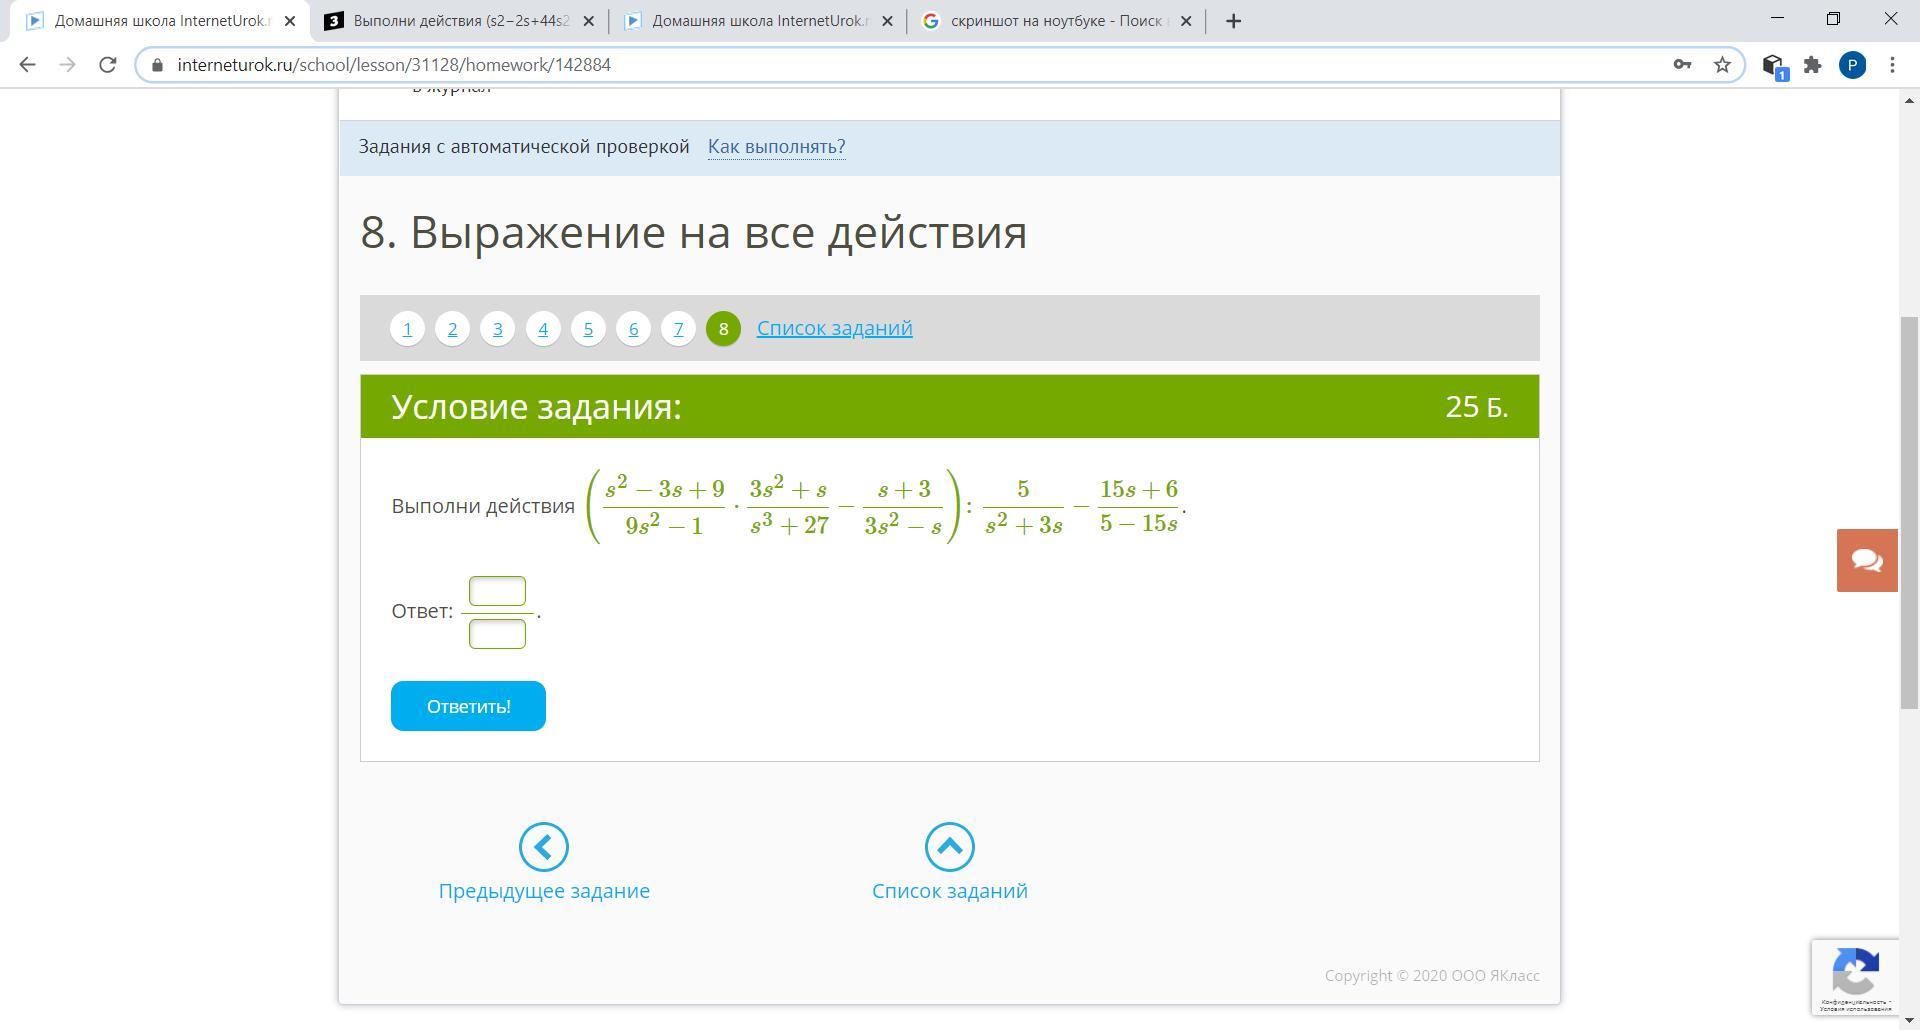Image resolution: width=1920 pixels, height=1030 pixels.
Task: Switch to second Домашняя школа tab
Action: (760, 21)
